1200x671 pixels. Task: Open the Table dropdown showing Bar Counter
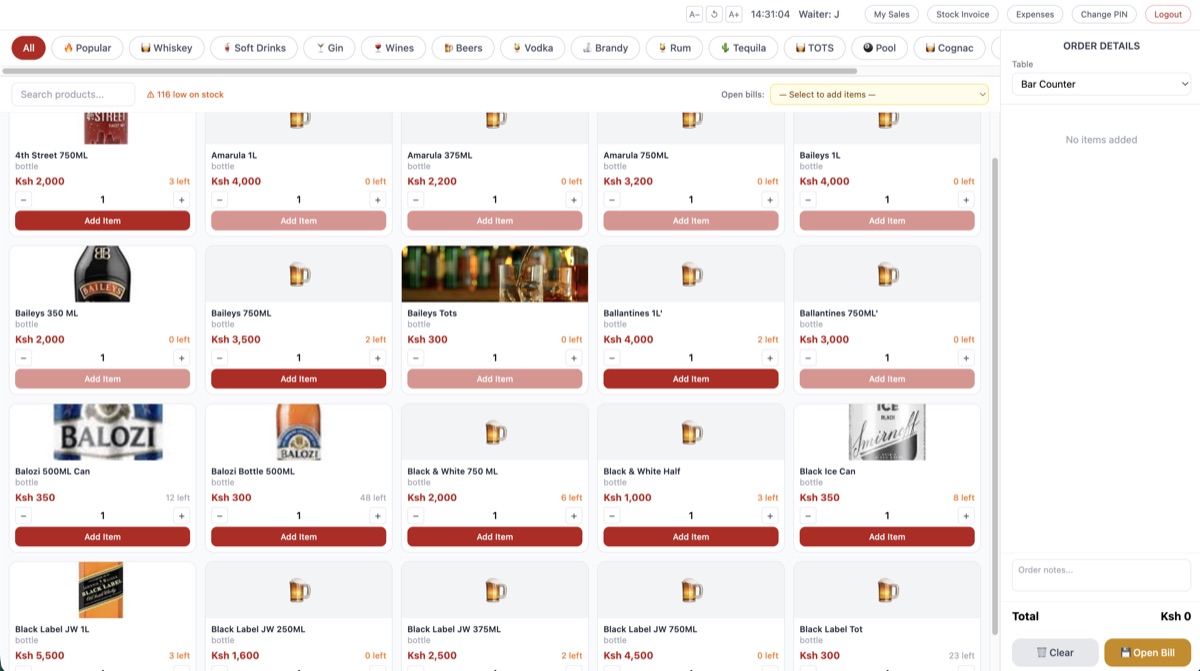[x=1101, y=84]
